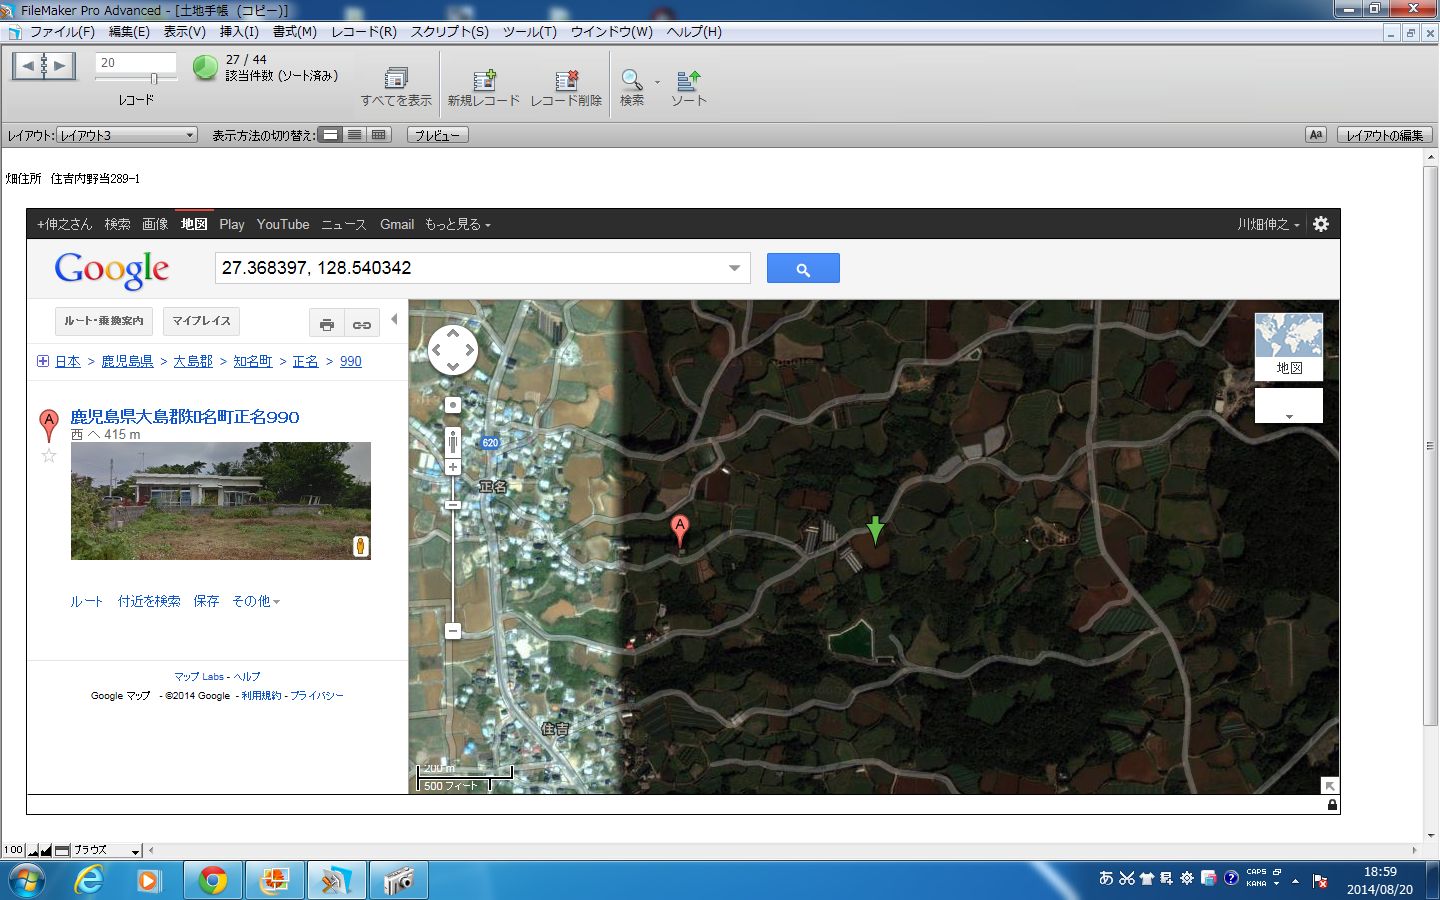Open the レイアウト3 layout dropdown
Screen dimensions: 1440x900
point(127,135)
